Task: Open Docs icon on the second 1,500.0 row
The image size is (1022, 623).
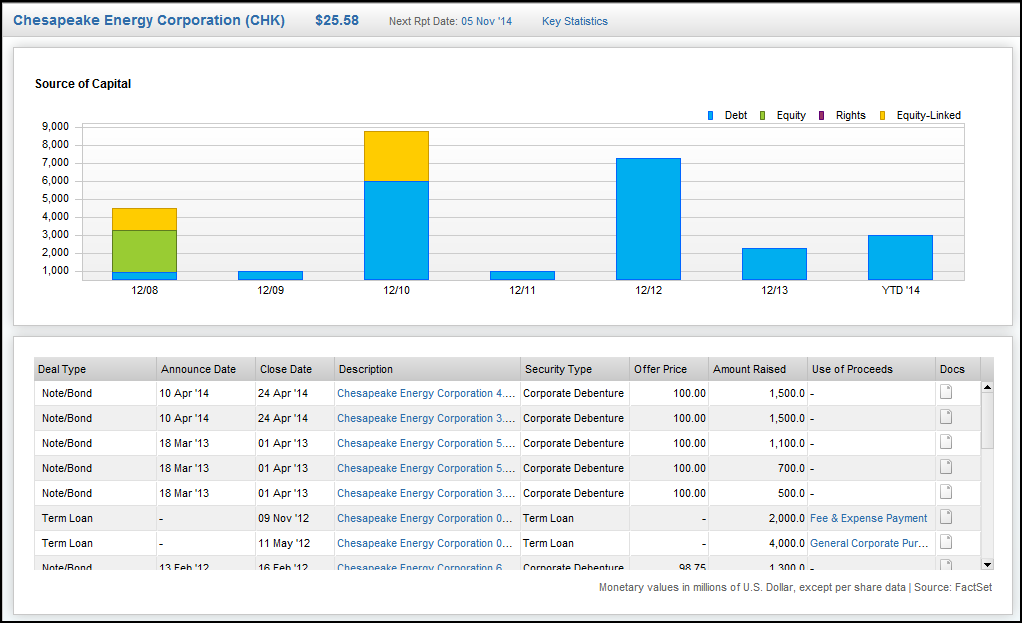Action: coord(945,418)
